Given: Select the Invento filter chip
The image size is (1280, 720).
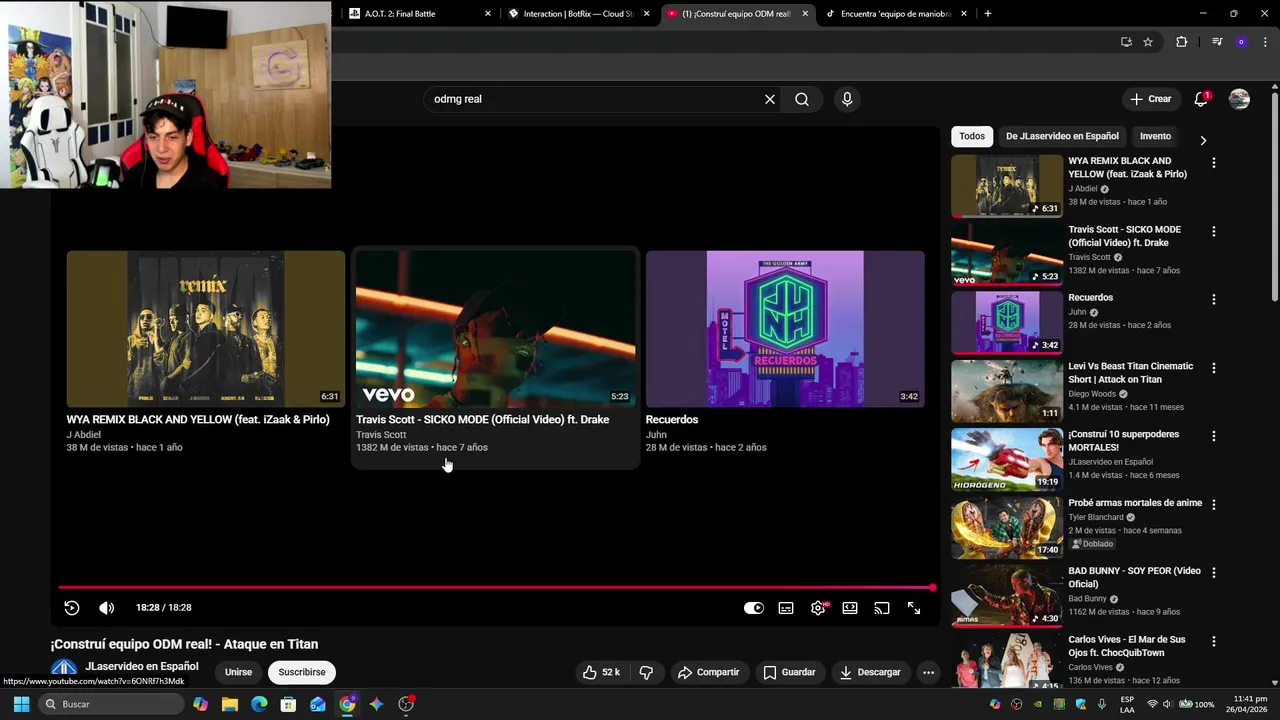Looking at the screenshot, I should (x=1155, y=136).
